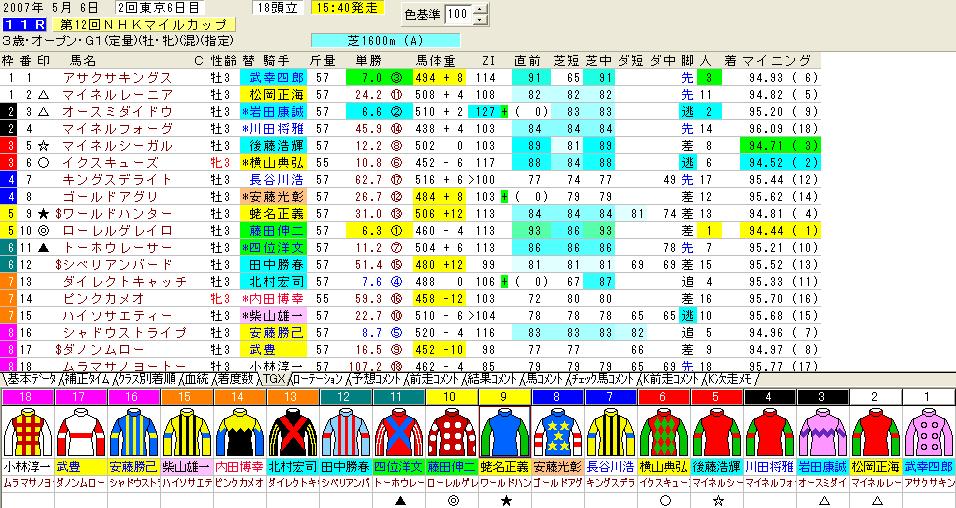
Task: Sort by the 単勝 column header
Action: point(369,60)
